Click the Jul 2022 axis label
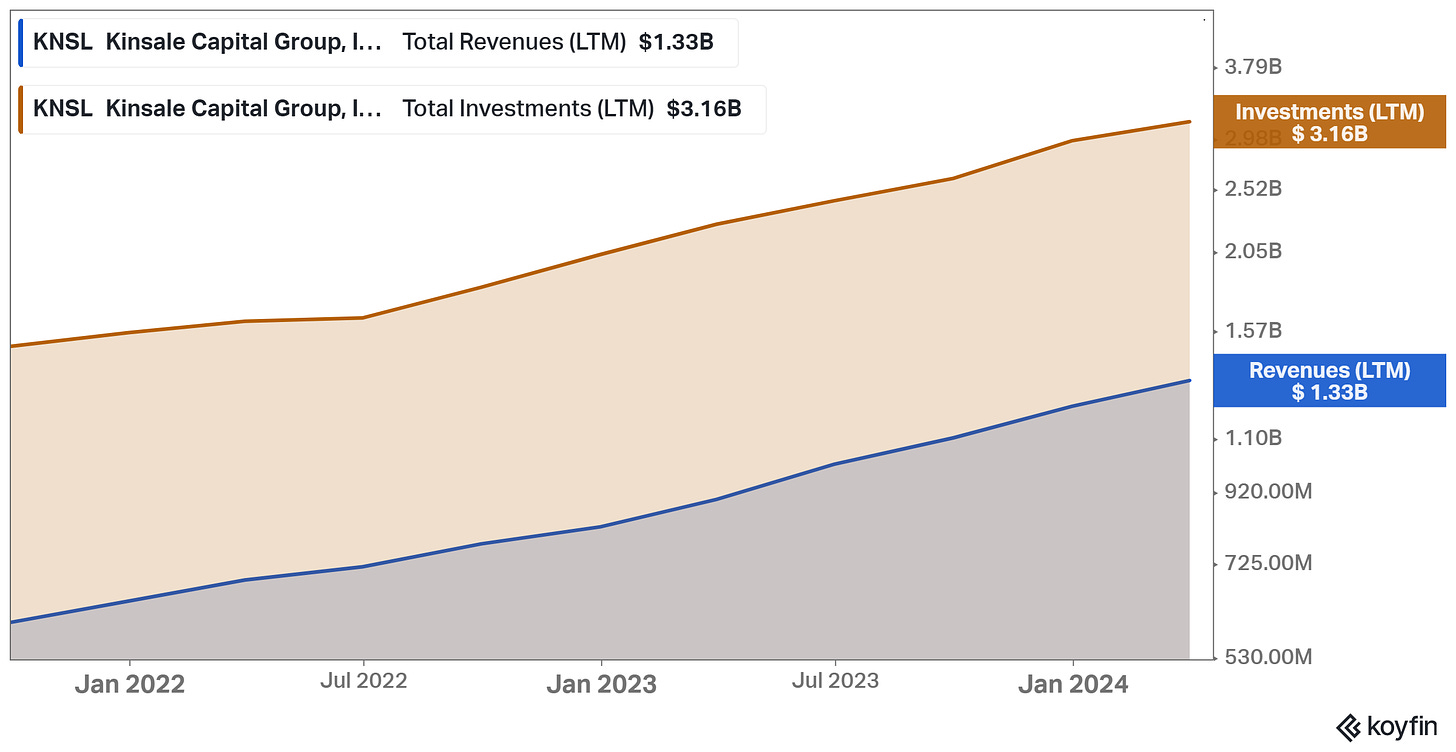The height and width of the screenshot is (752, 1456). click(x=363, y=681)
